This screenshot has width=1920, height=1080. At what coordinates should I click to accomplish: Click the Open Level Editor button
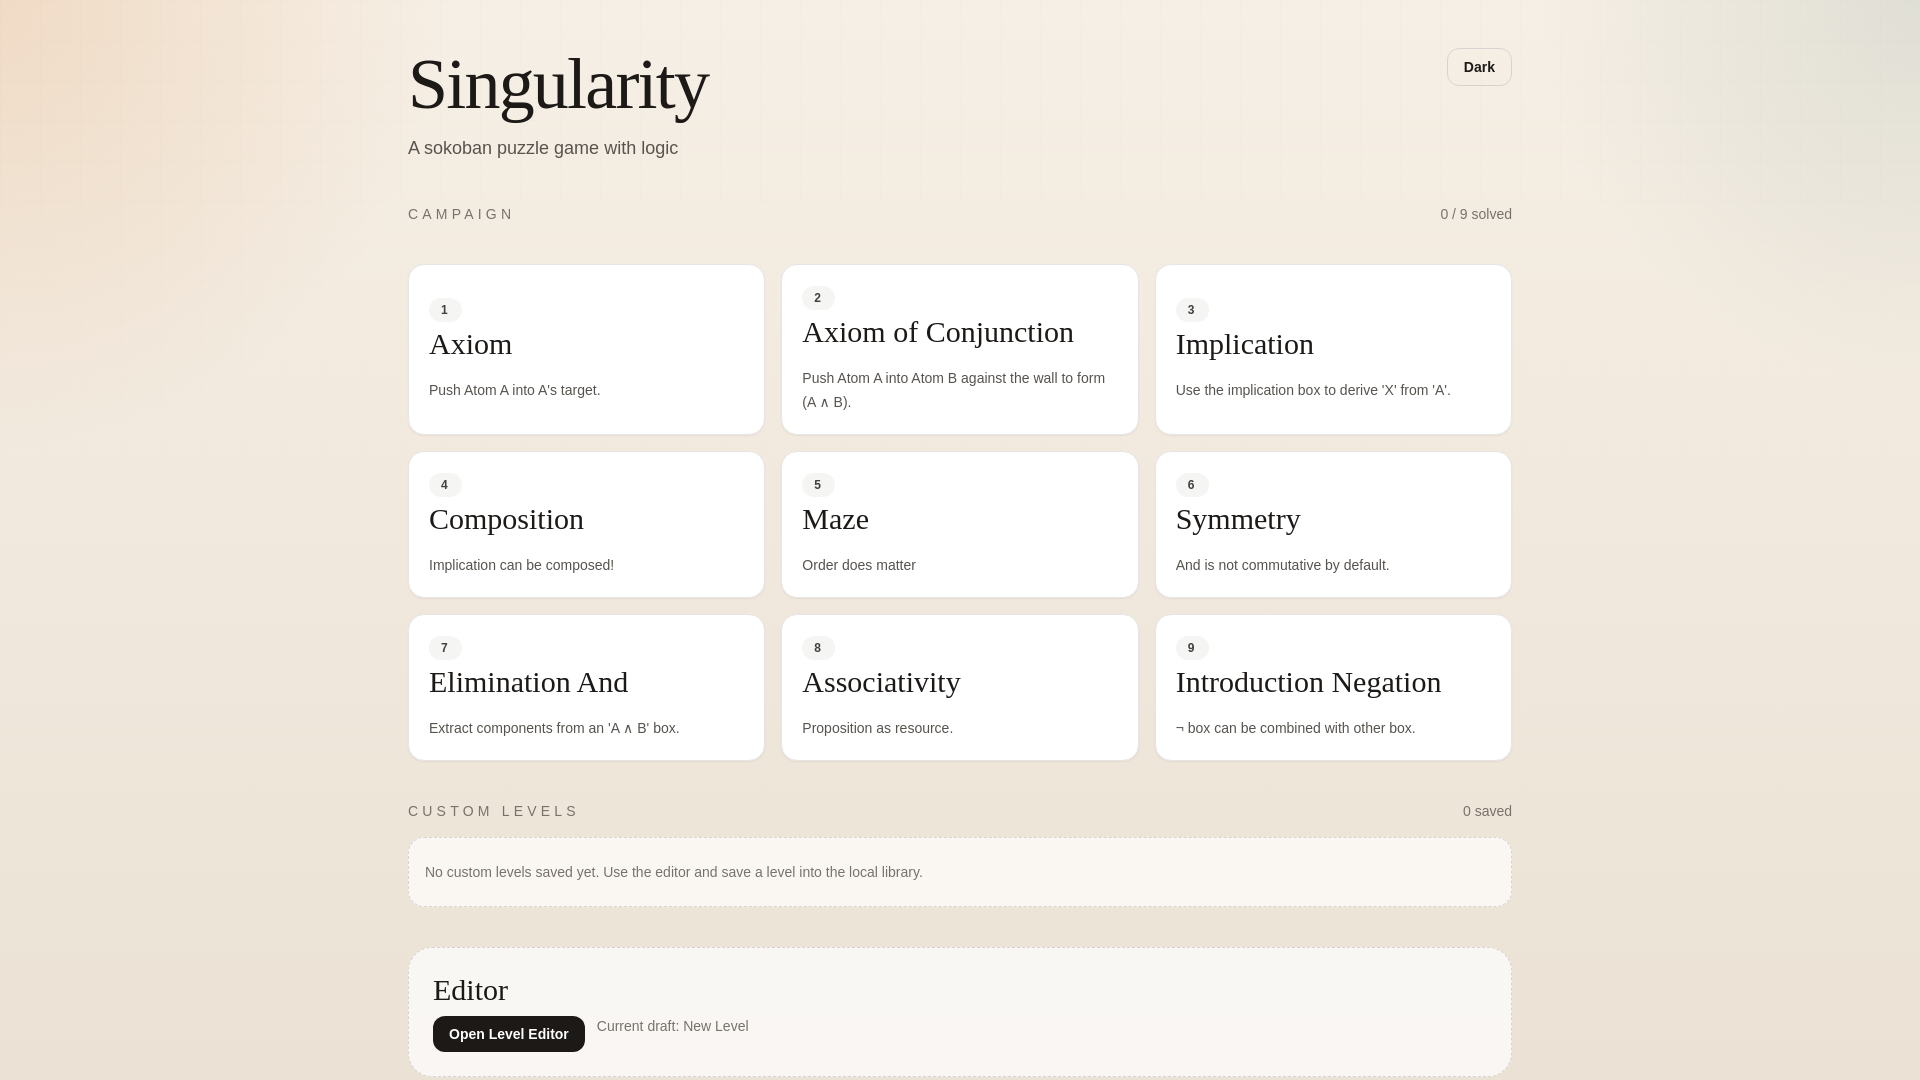click(x=508, y=1034)
